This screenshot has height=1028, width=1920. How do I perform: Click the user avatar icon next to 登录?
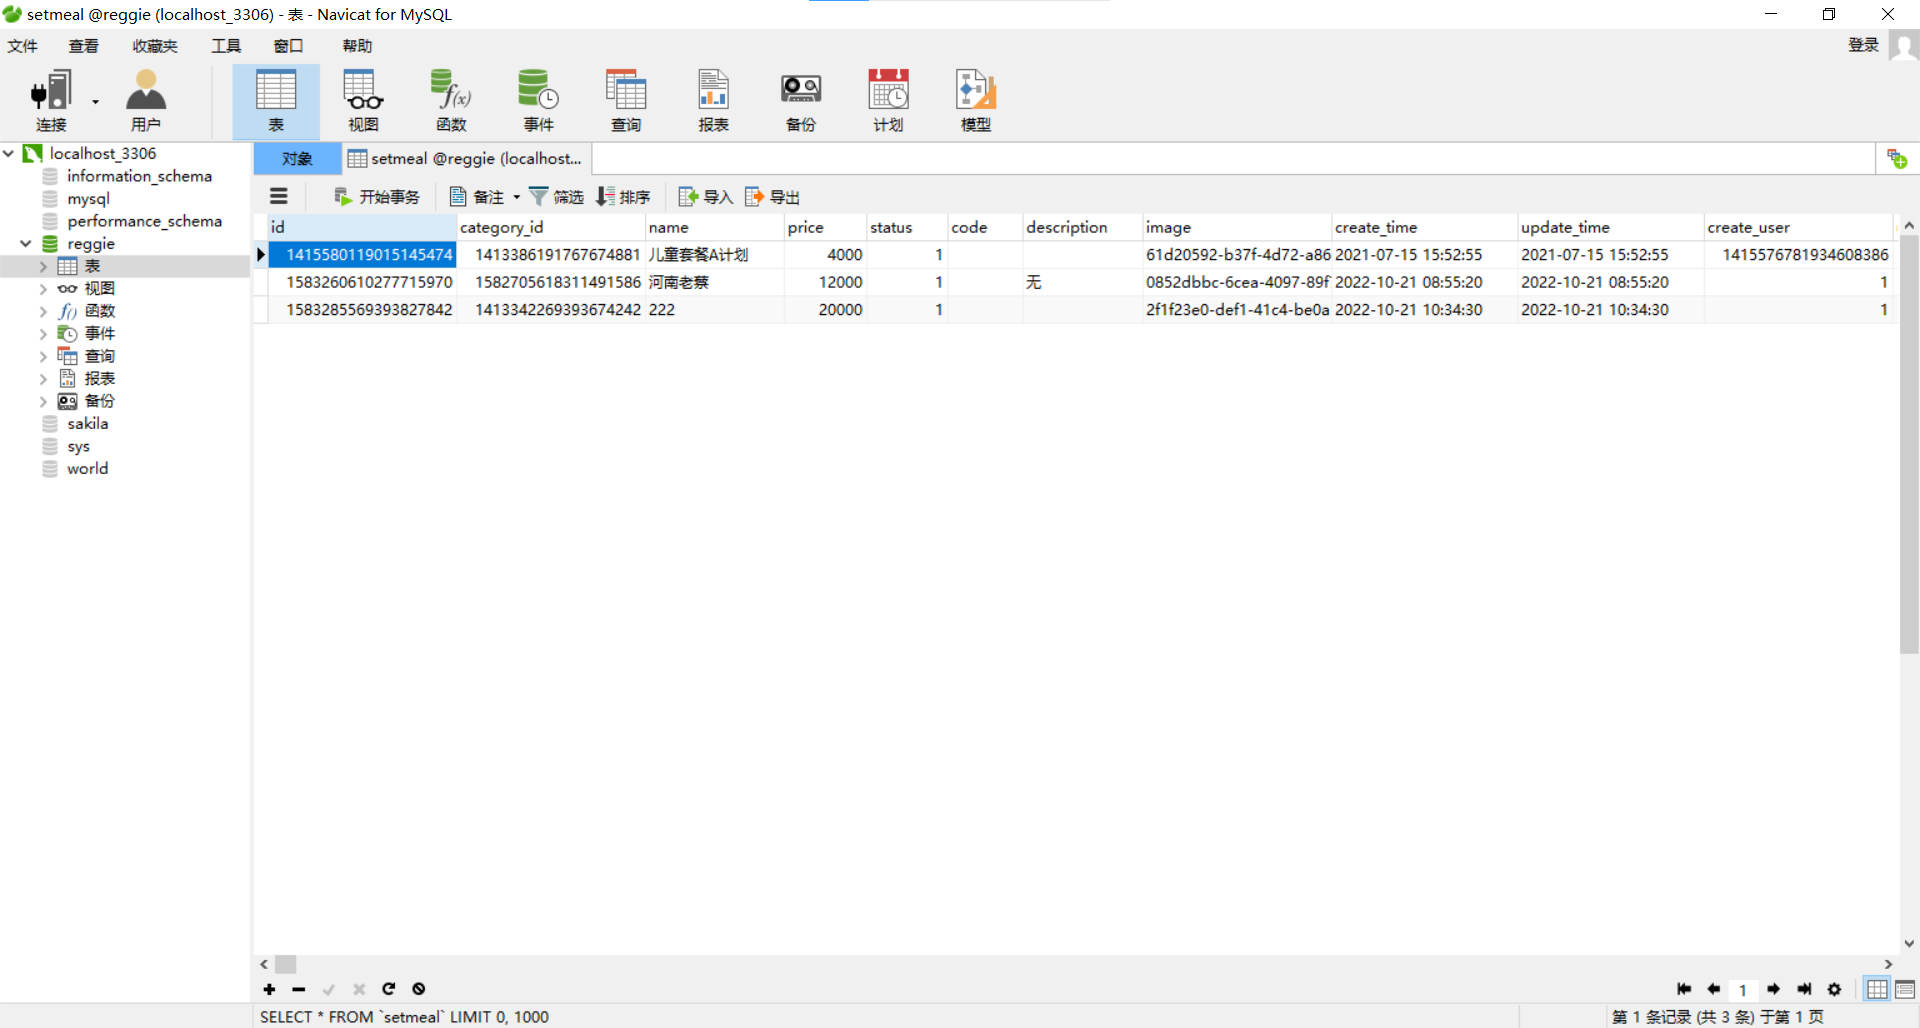pos(1904,46)
